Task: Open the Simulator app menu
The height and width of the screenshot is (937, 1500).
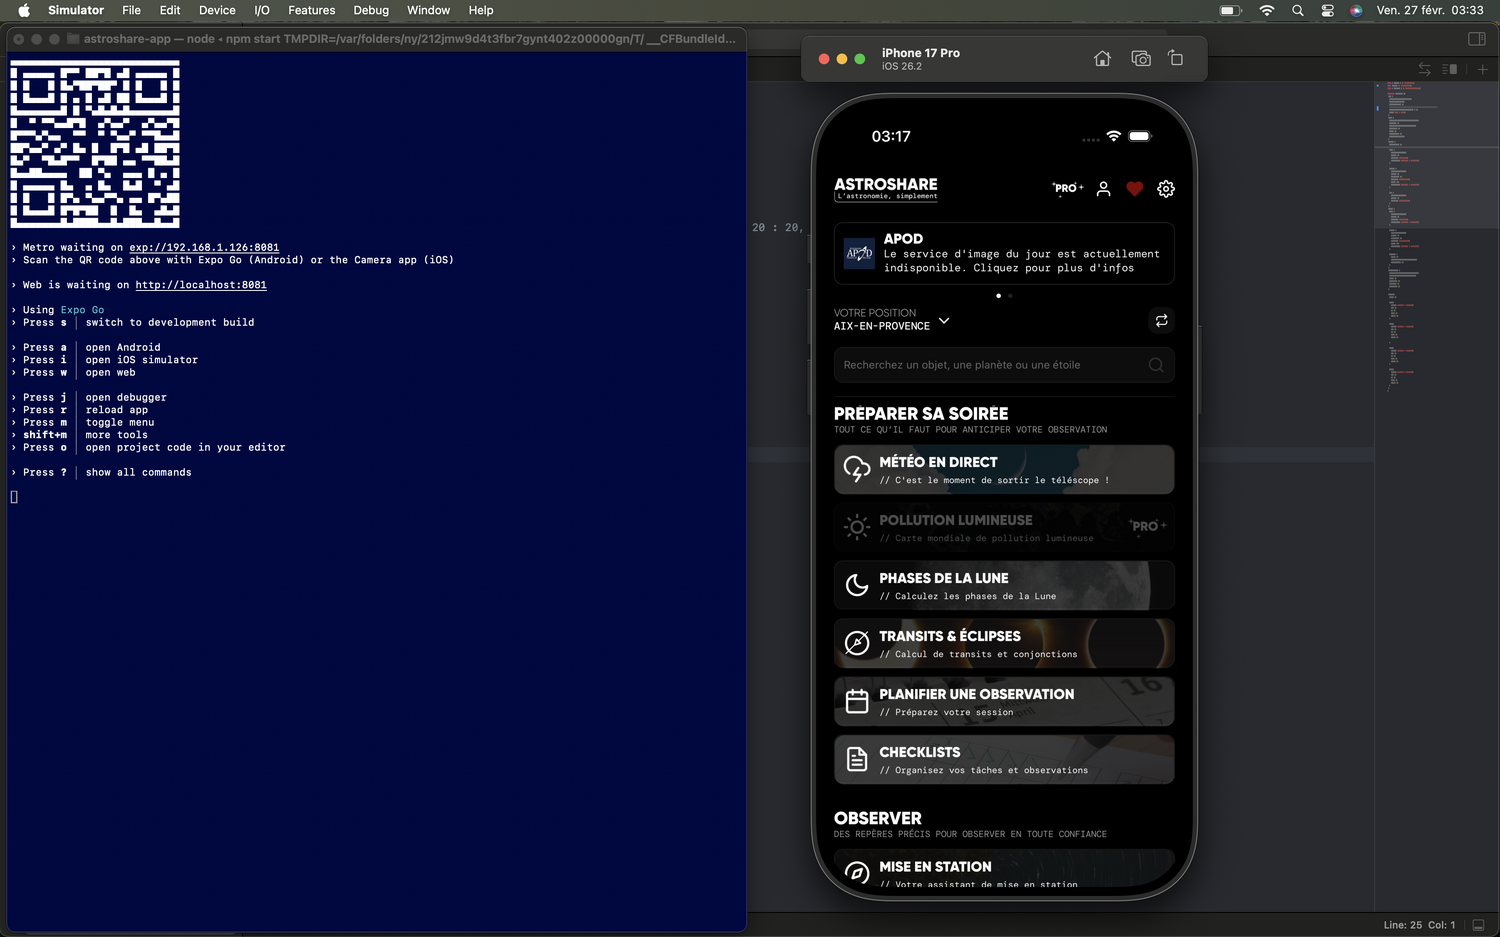Action: pos(76,10)
